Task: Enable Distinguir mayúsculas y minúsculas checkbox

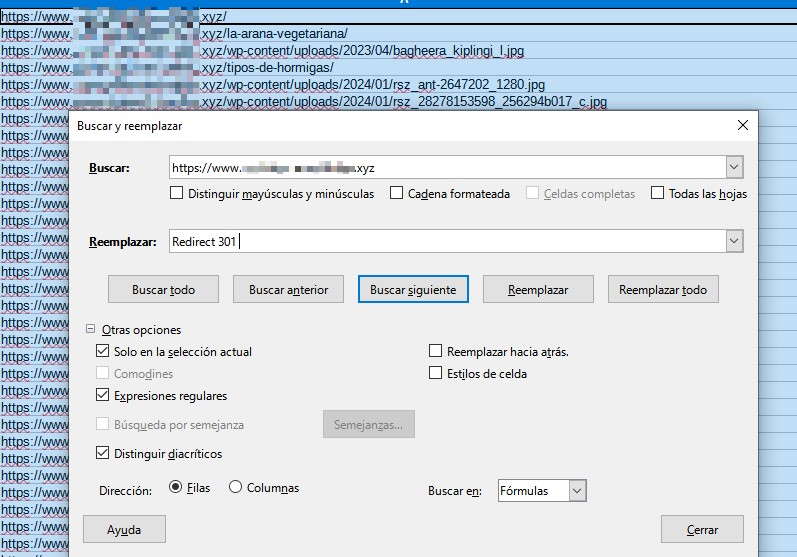Action: pos(177,194)
